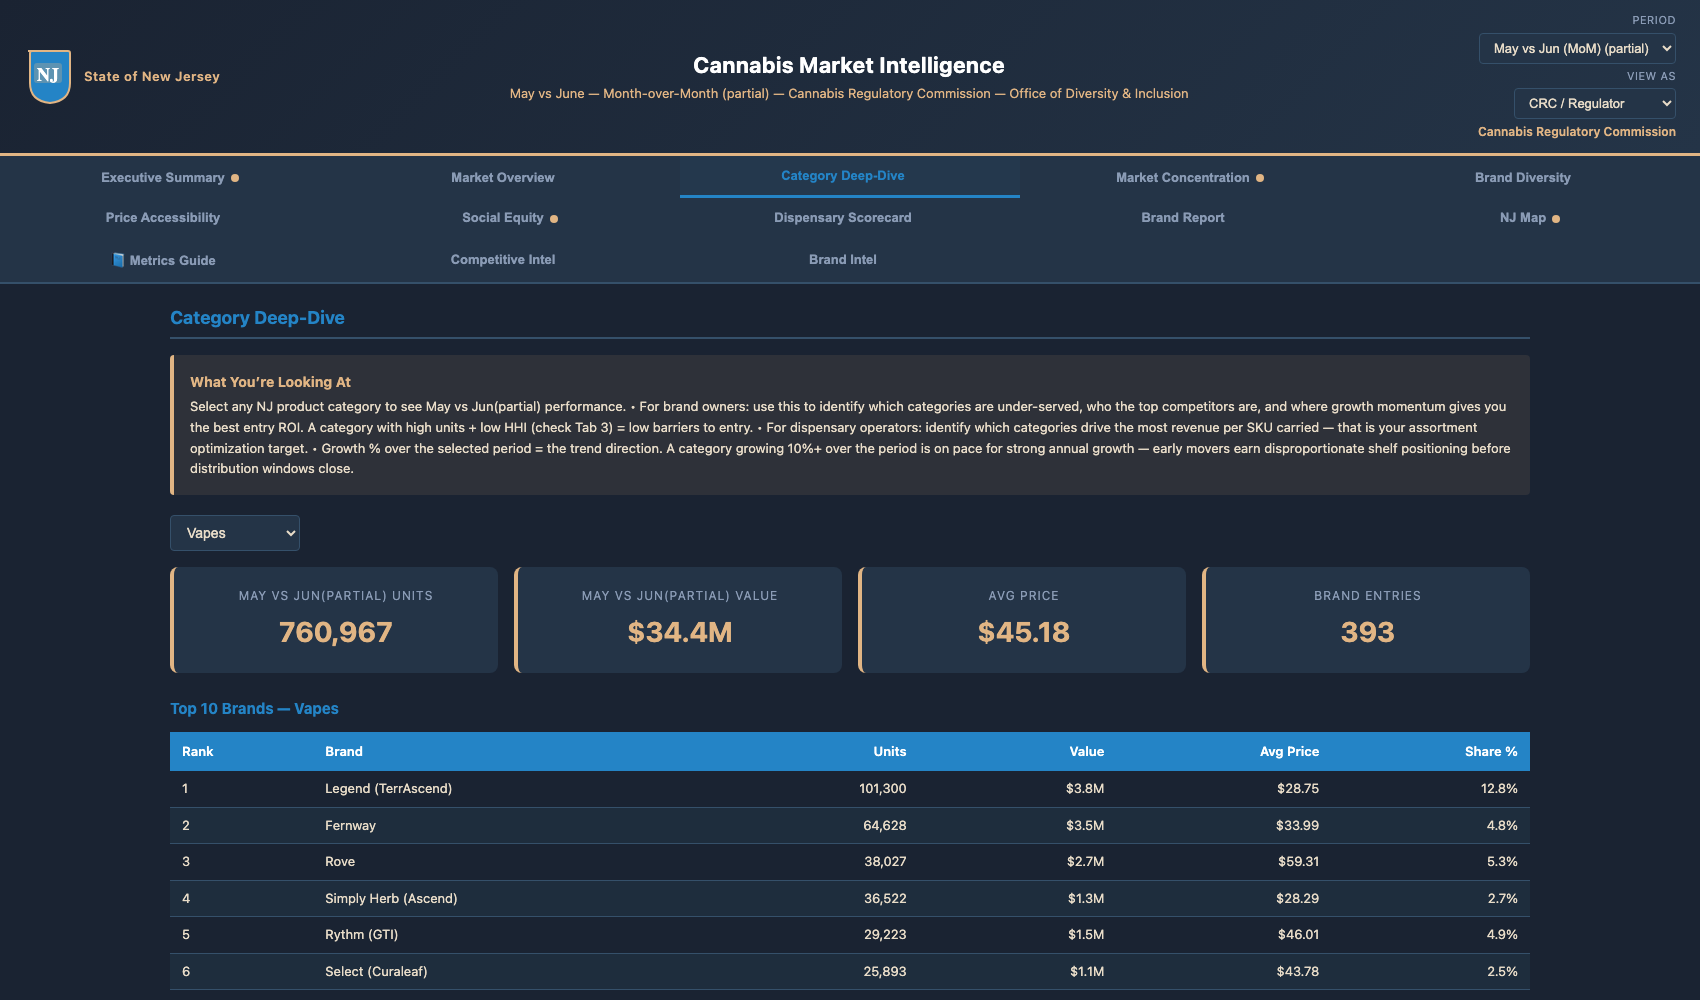Switch to Competitive Intel tab
This screenshot has width=1700, height=1000.
click(502, 259)
